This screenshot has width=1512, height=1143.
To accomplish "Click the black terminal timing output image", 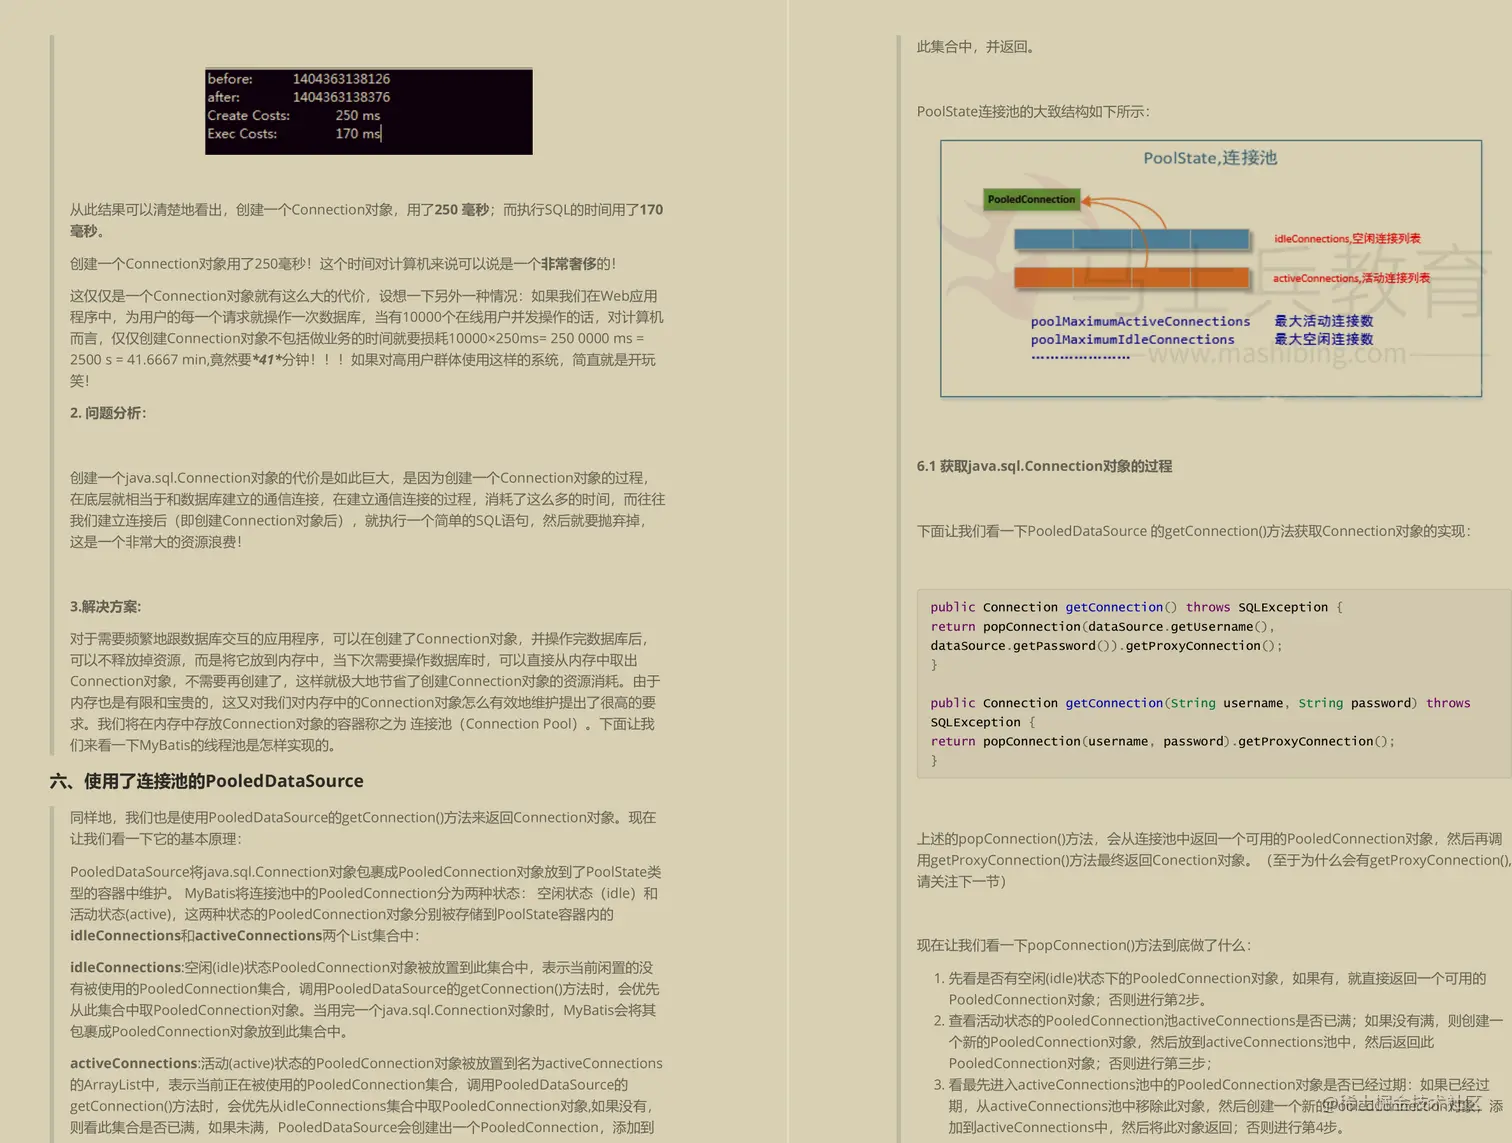I will pyautogui.click(x=369, y=111).
